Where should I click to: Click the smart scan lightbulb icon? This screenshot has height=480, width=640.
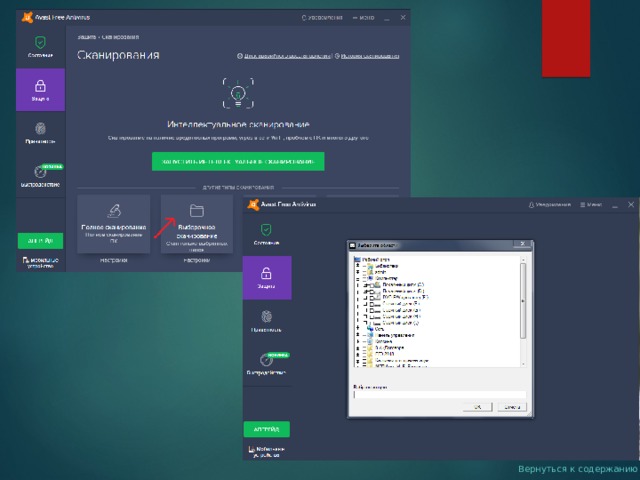click(238, 93)
